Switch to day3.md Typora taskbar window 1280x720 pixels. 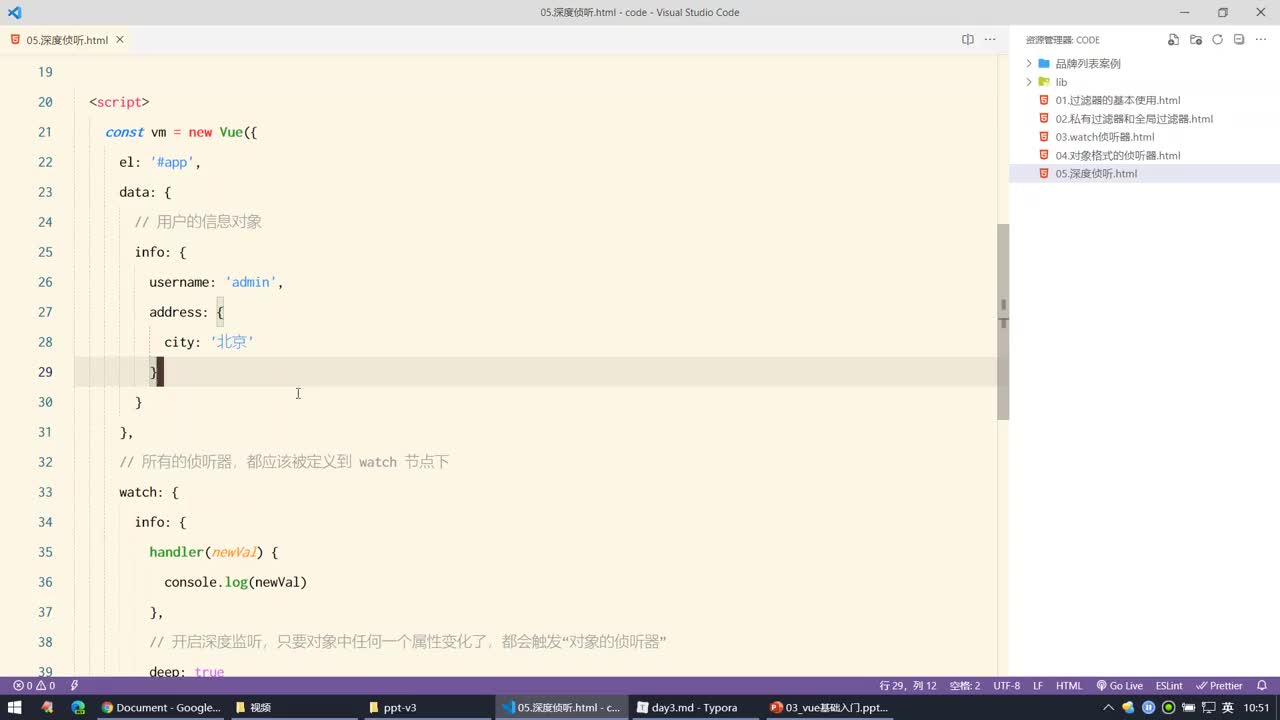tap(696, 707)
